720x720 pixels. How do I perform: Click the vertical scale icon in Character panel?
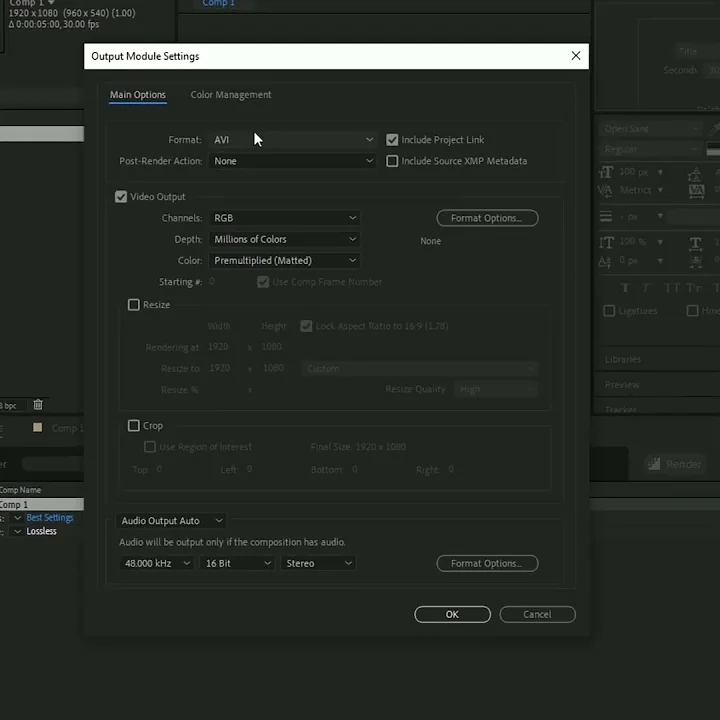click(606, 242)
